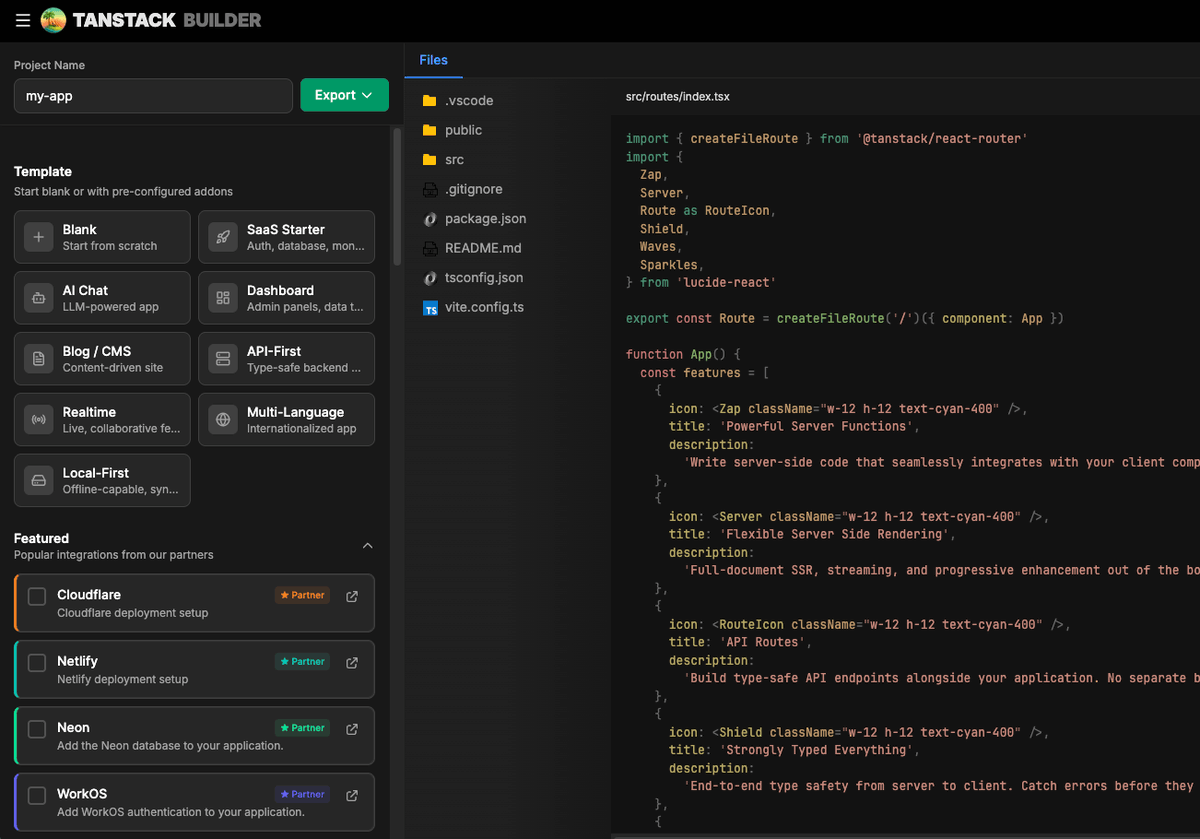Click the server icon on API-First template
The image size is (1200, 839).
pos(223,359)
